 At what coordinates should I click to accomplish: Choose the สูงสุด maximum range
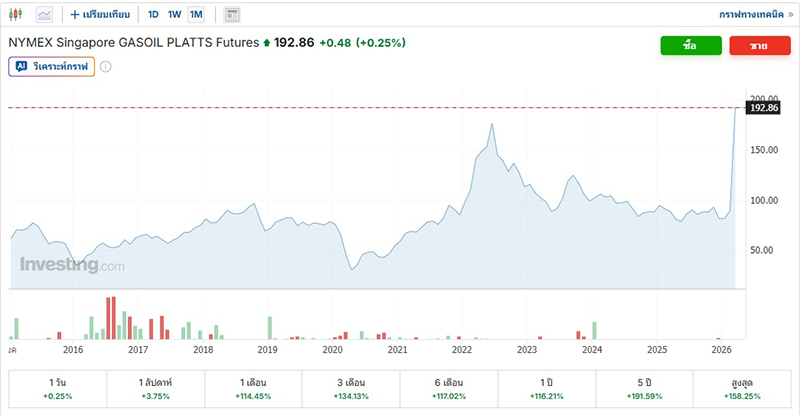743,389
